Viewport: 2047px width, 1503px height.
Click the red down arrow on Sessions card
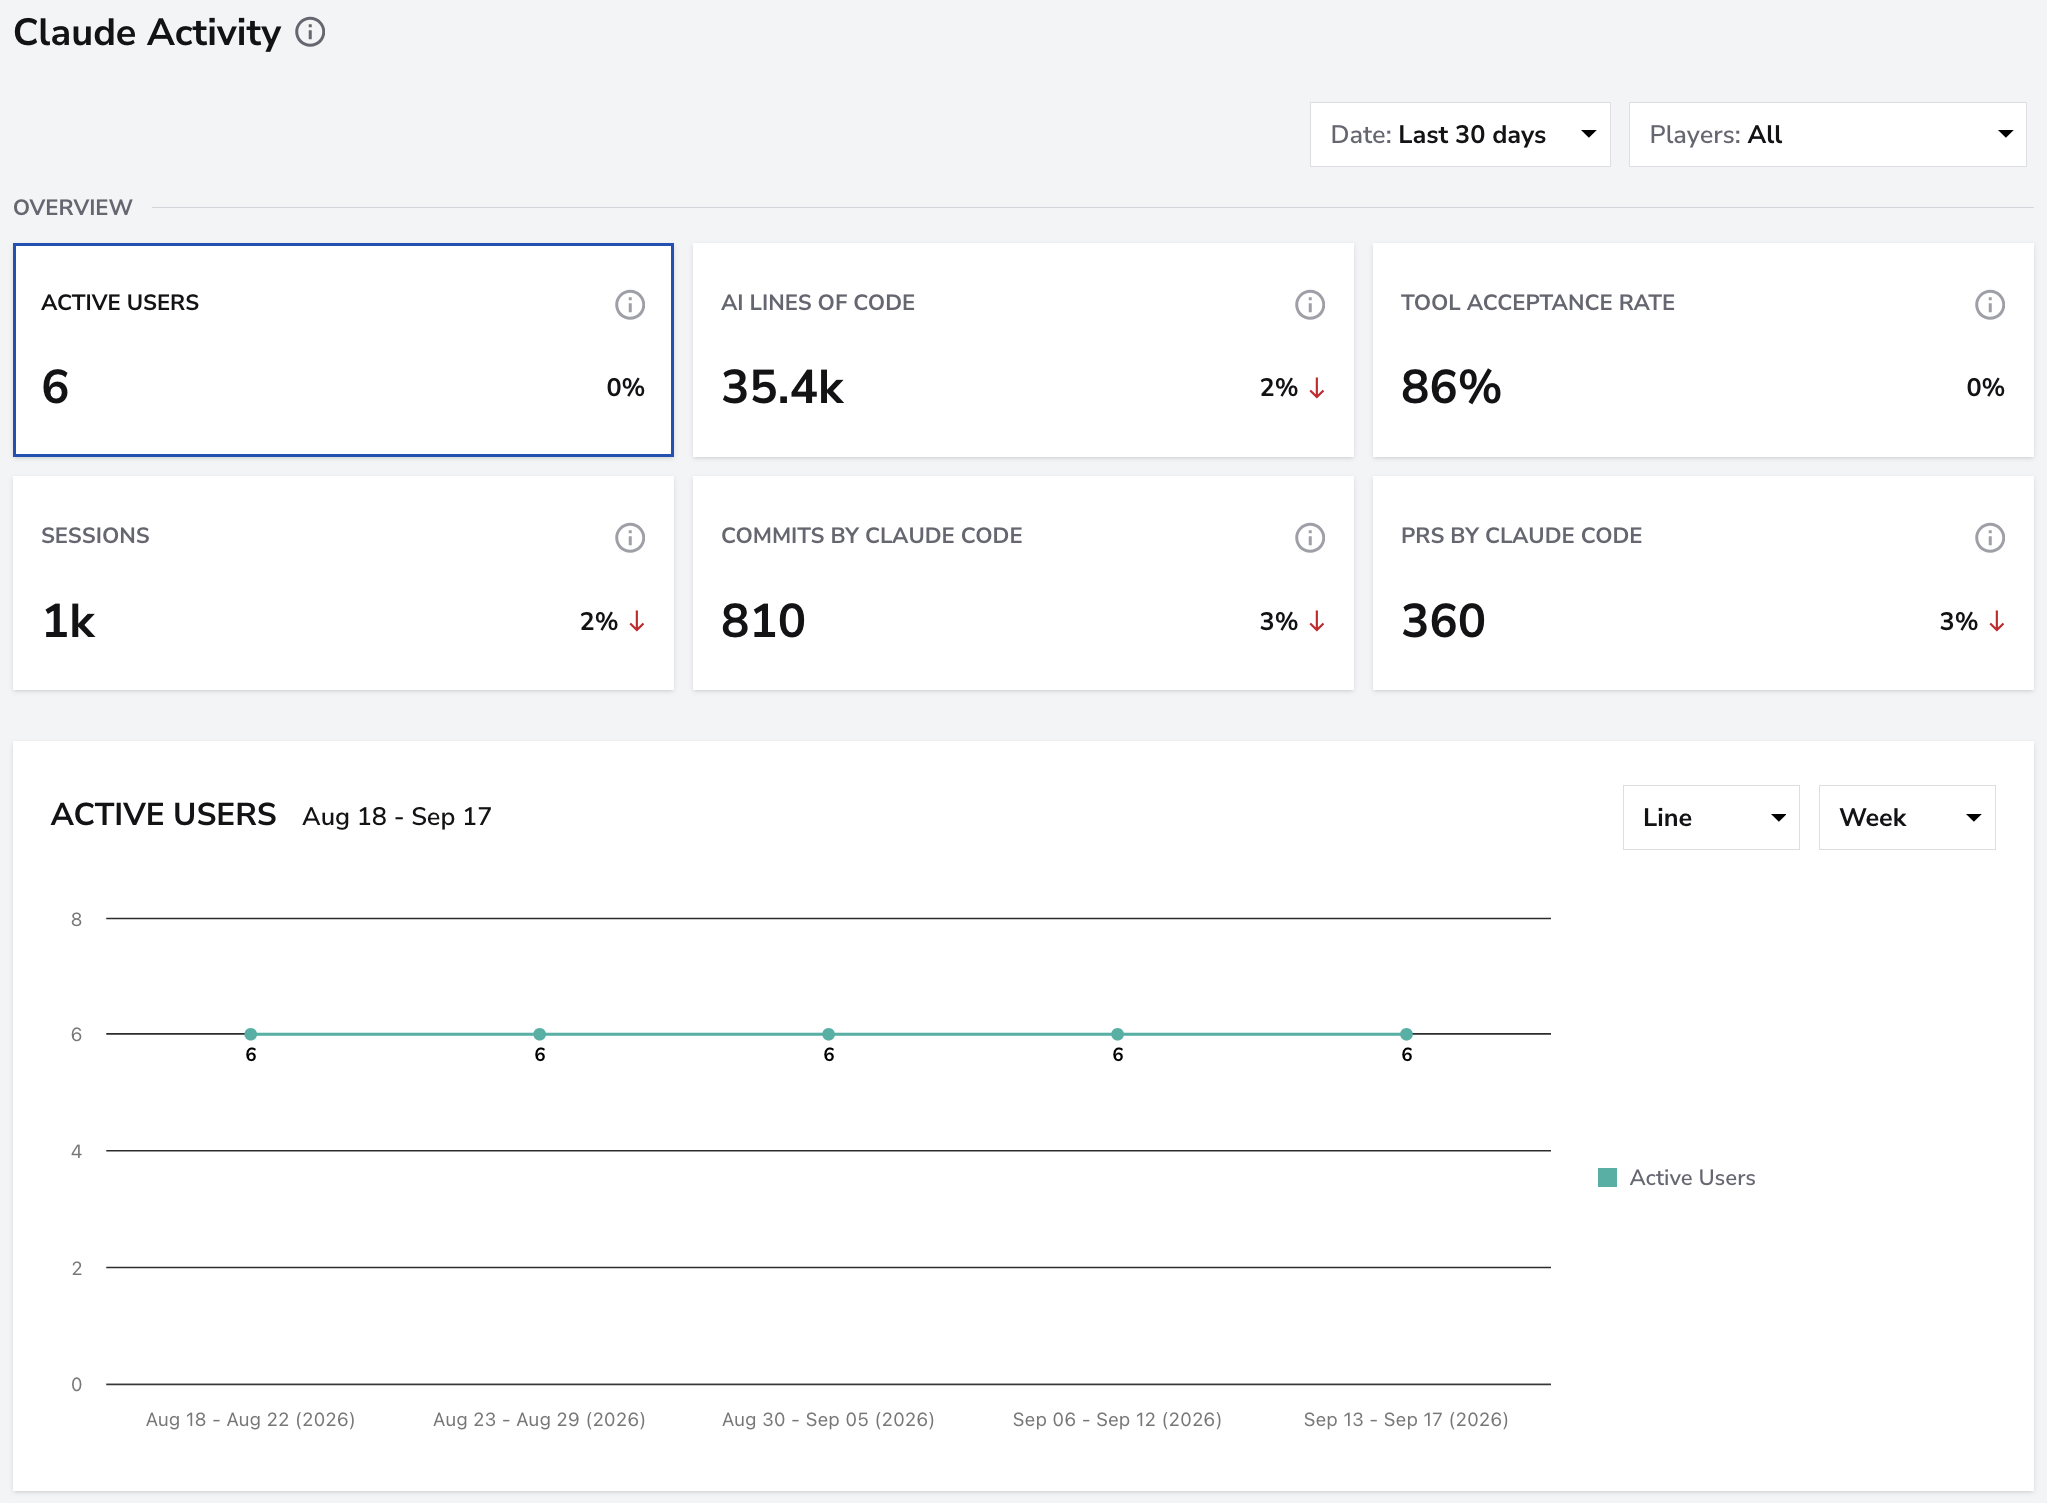tap(637, 621)
